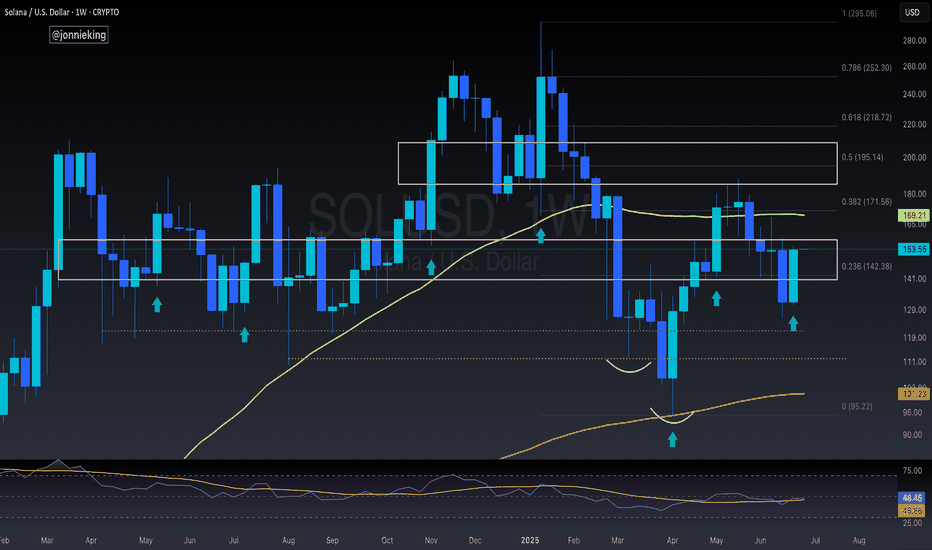The height and width of the screenshot is (550, 932).
Task: Click the 2025 year label on time axis
Action: (530, 540)
